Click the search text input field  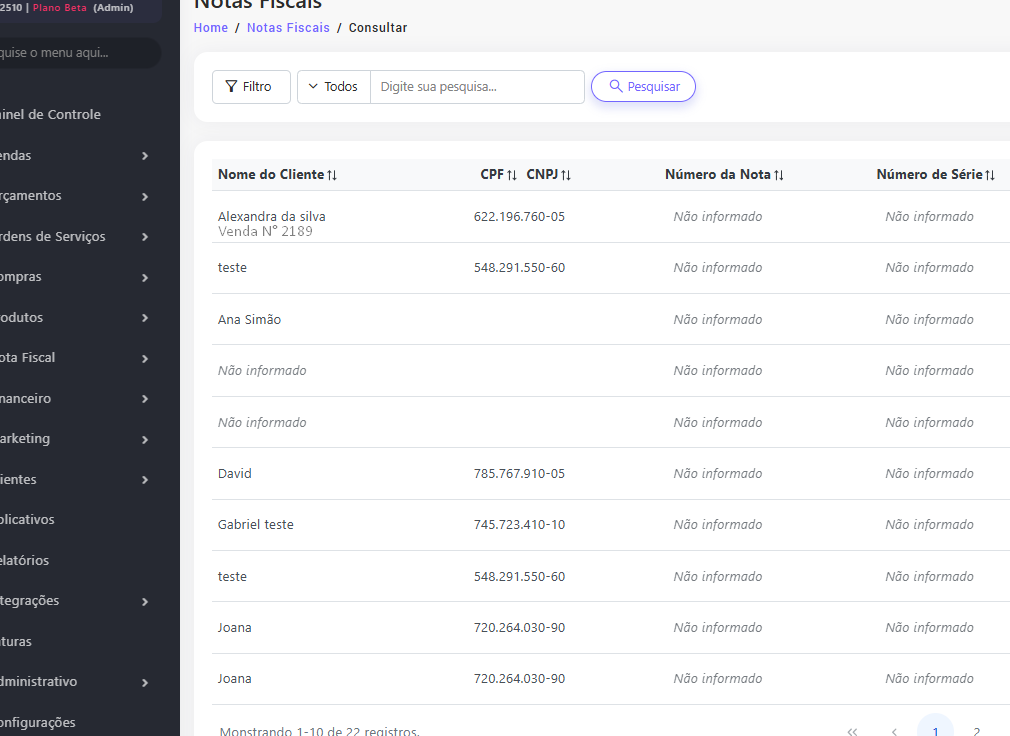[x=476, y=87]
